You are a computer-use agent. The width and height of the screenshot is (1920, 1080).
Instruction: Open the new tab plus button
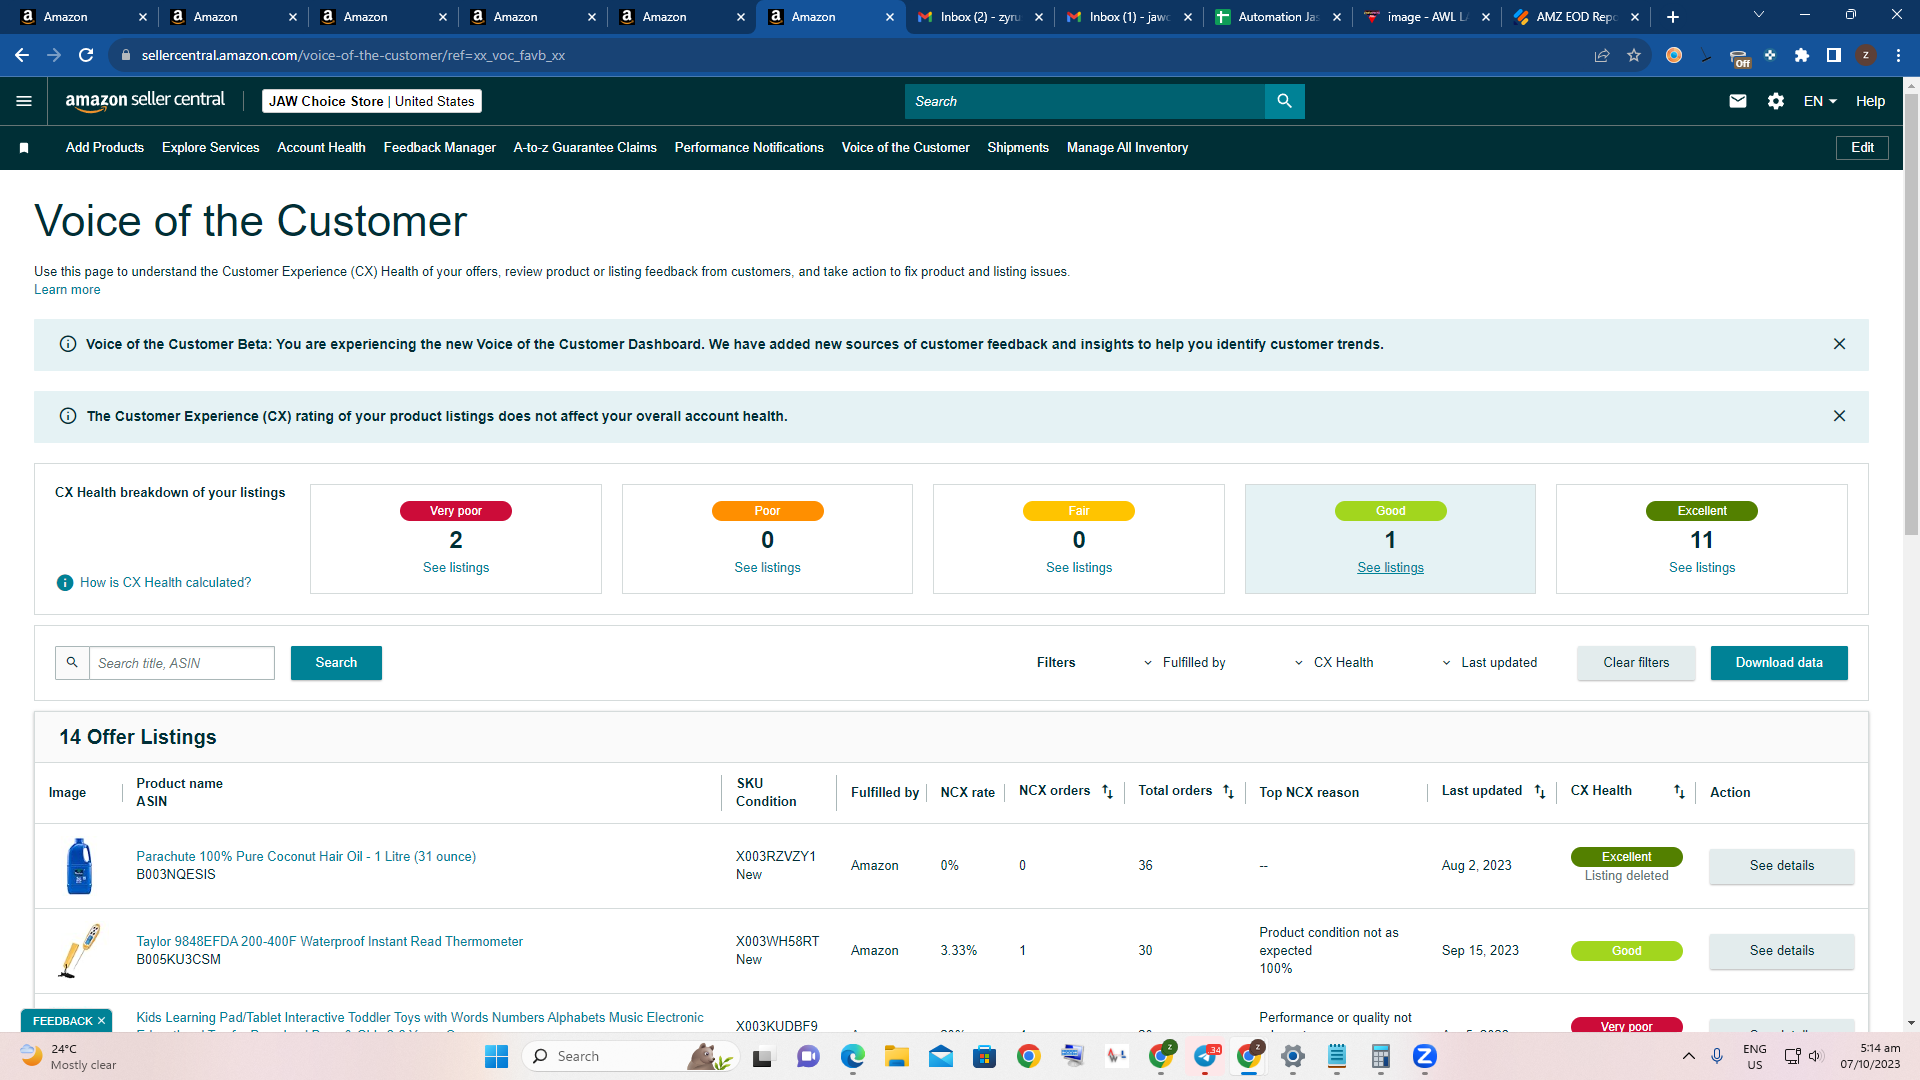coord(1672,17)
